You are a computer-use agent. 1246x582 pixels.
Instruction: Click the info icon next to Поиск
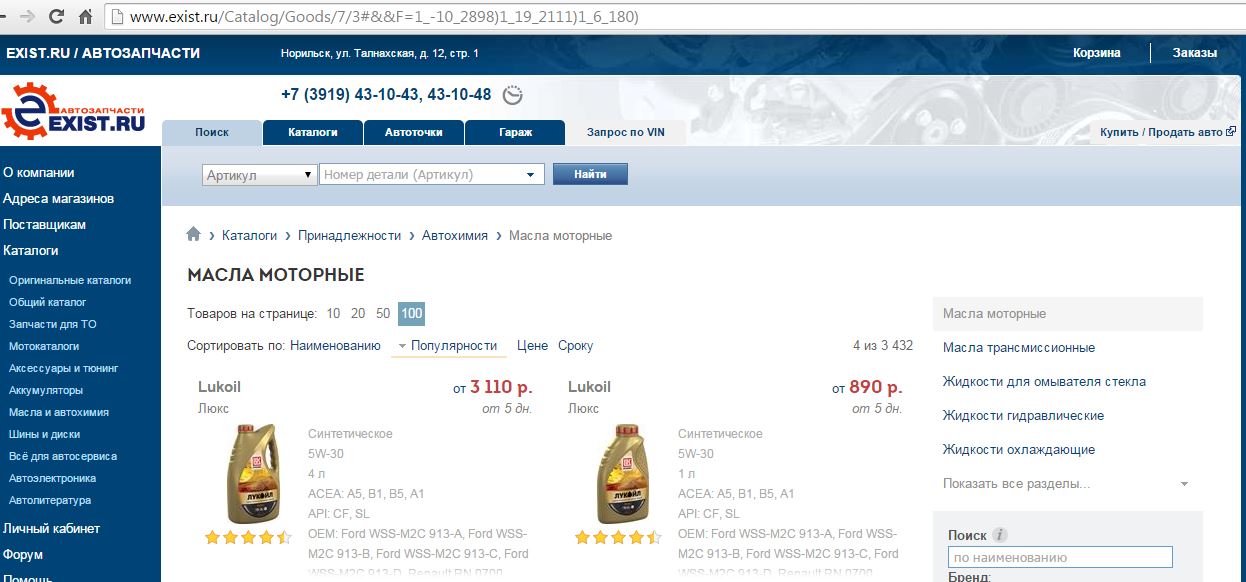click(1000, 535)
